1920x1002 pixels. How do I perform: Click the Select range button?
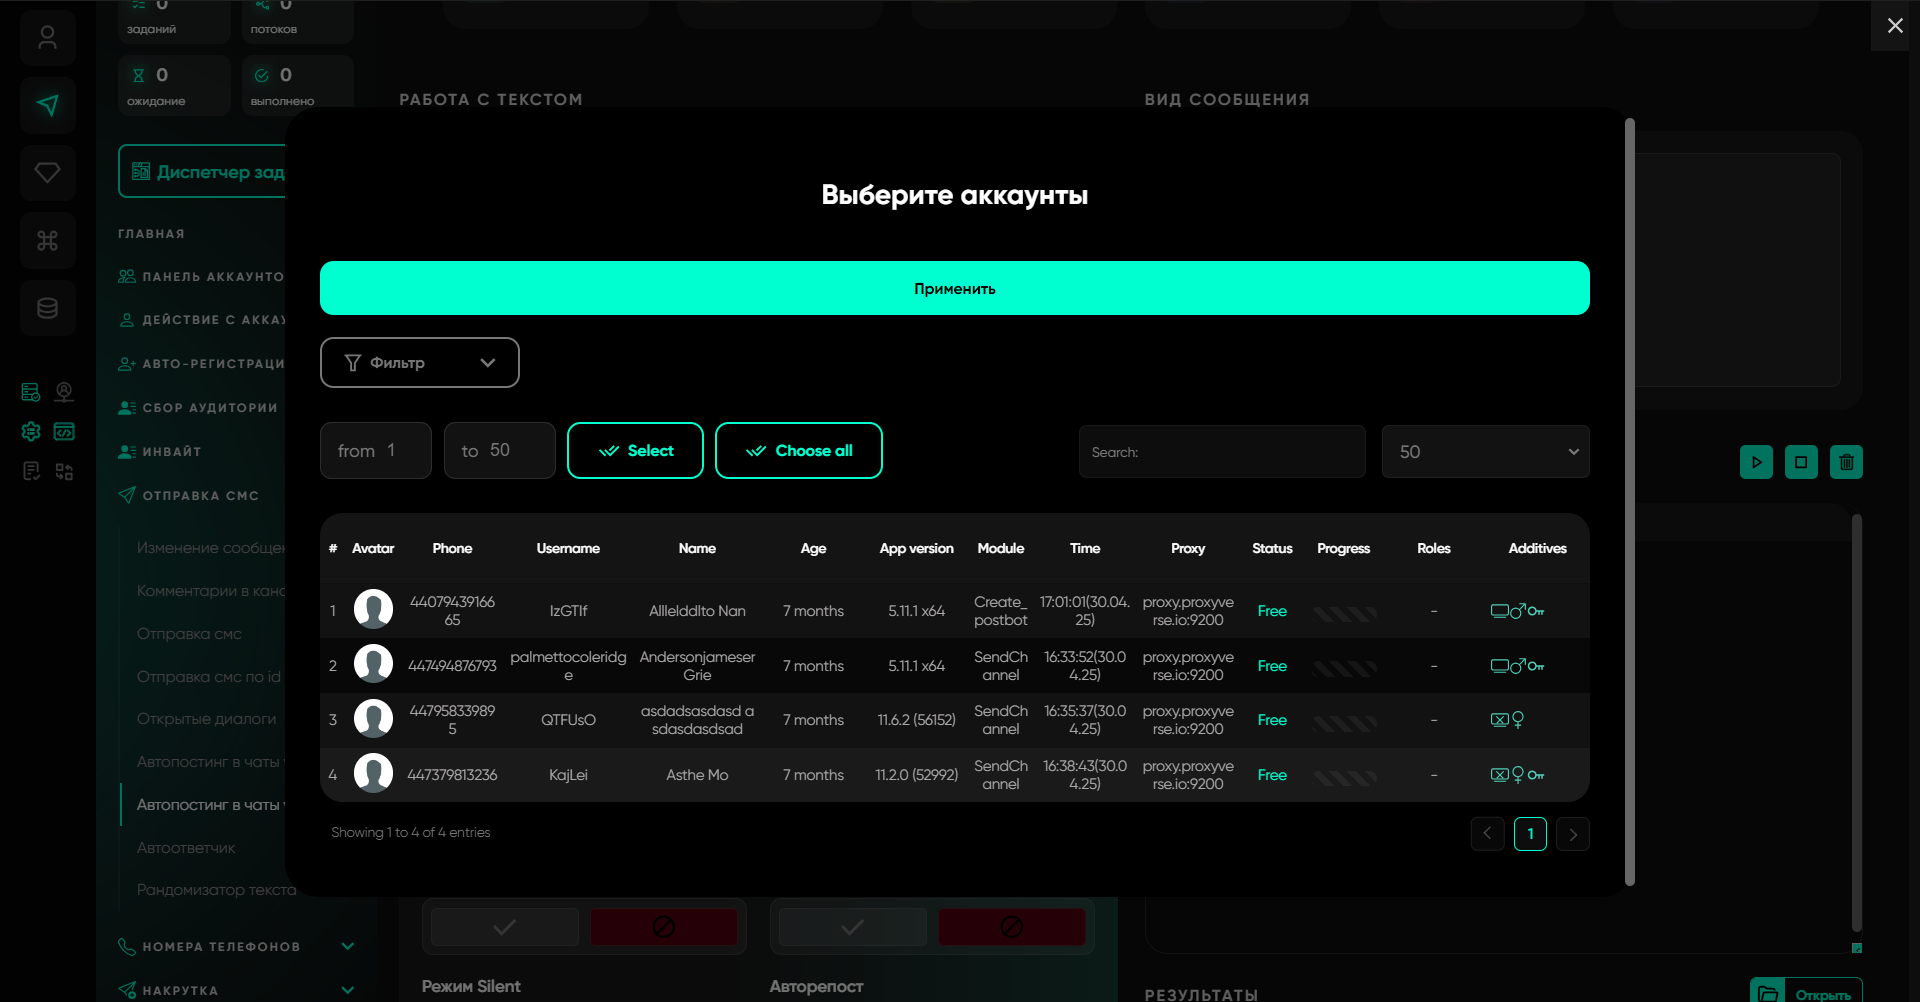tap(635, 451)
